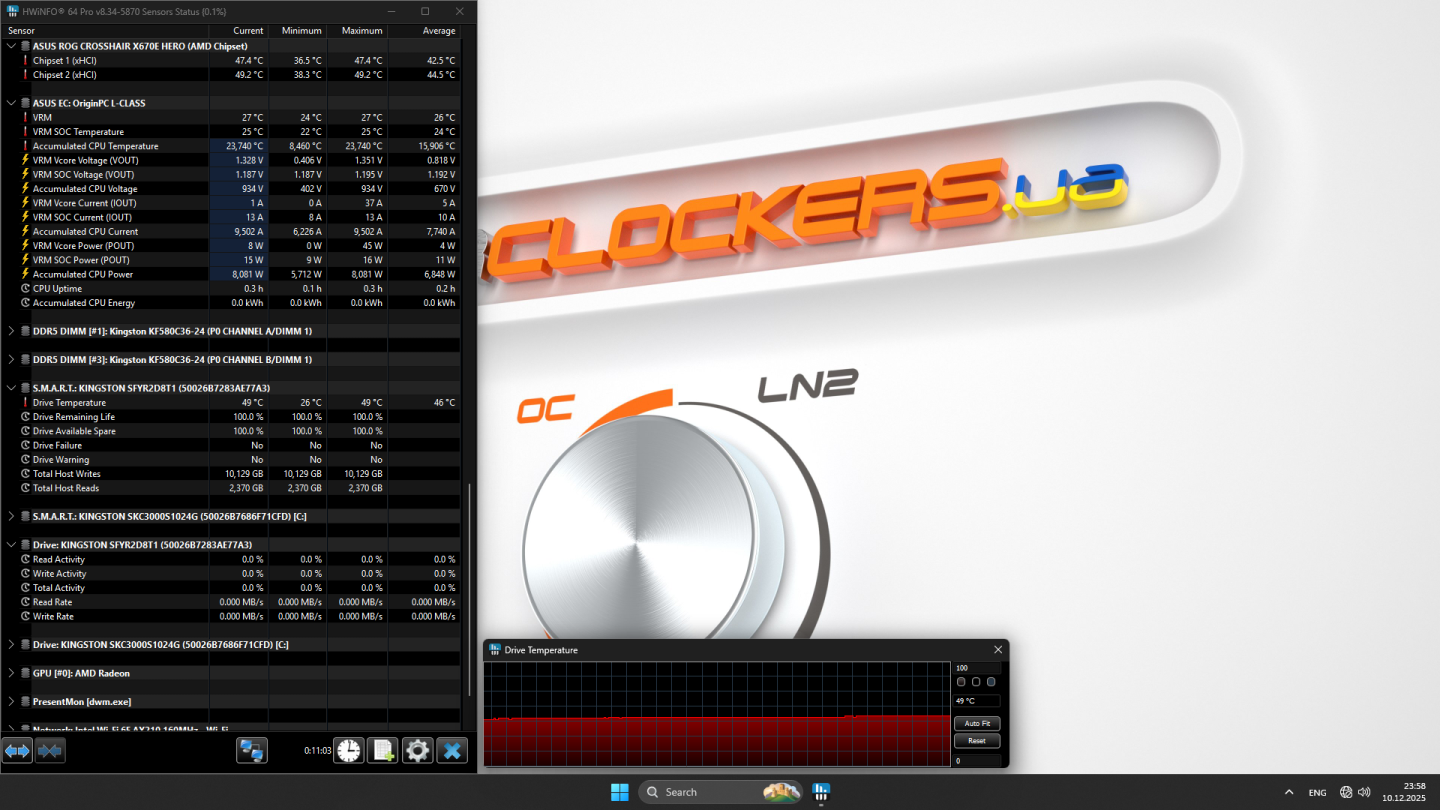Select the Drive Available Spare row label
Screen dimensions: 1440x810
[x=74, y=431]
